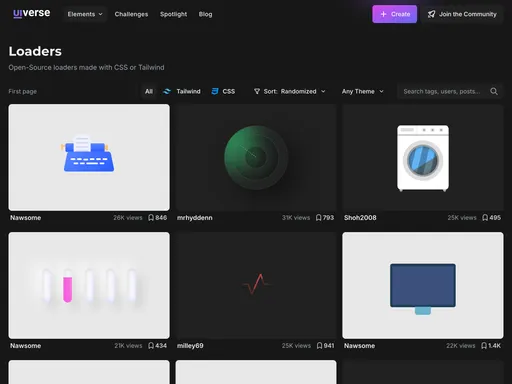Image resolution: width=512 pixels, height=384 pixels.
Task: Click the purple Create button
Action: [x=394, y=14]
